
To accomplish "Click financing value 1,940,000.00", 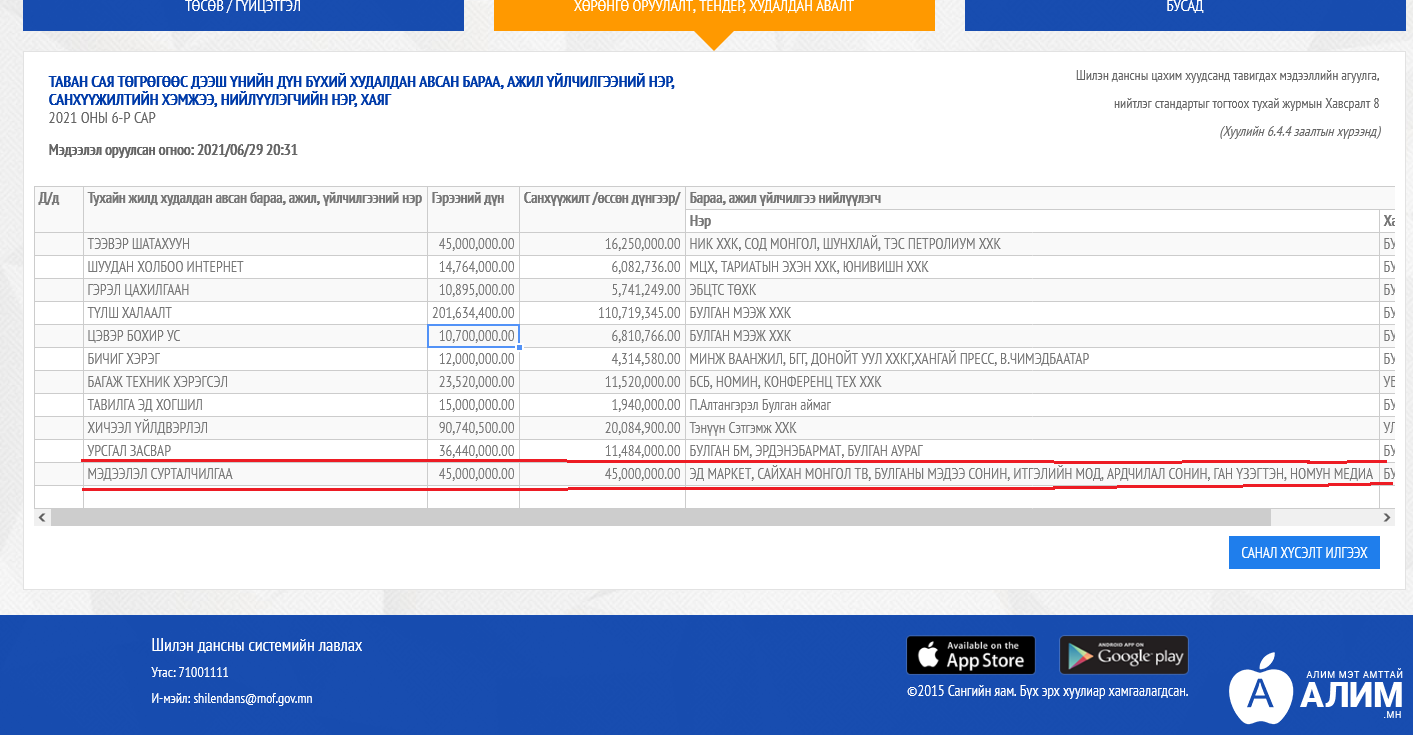I will coord(603,405).
